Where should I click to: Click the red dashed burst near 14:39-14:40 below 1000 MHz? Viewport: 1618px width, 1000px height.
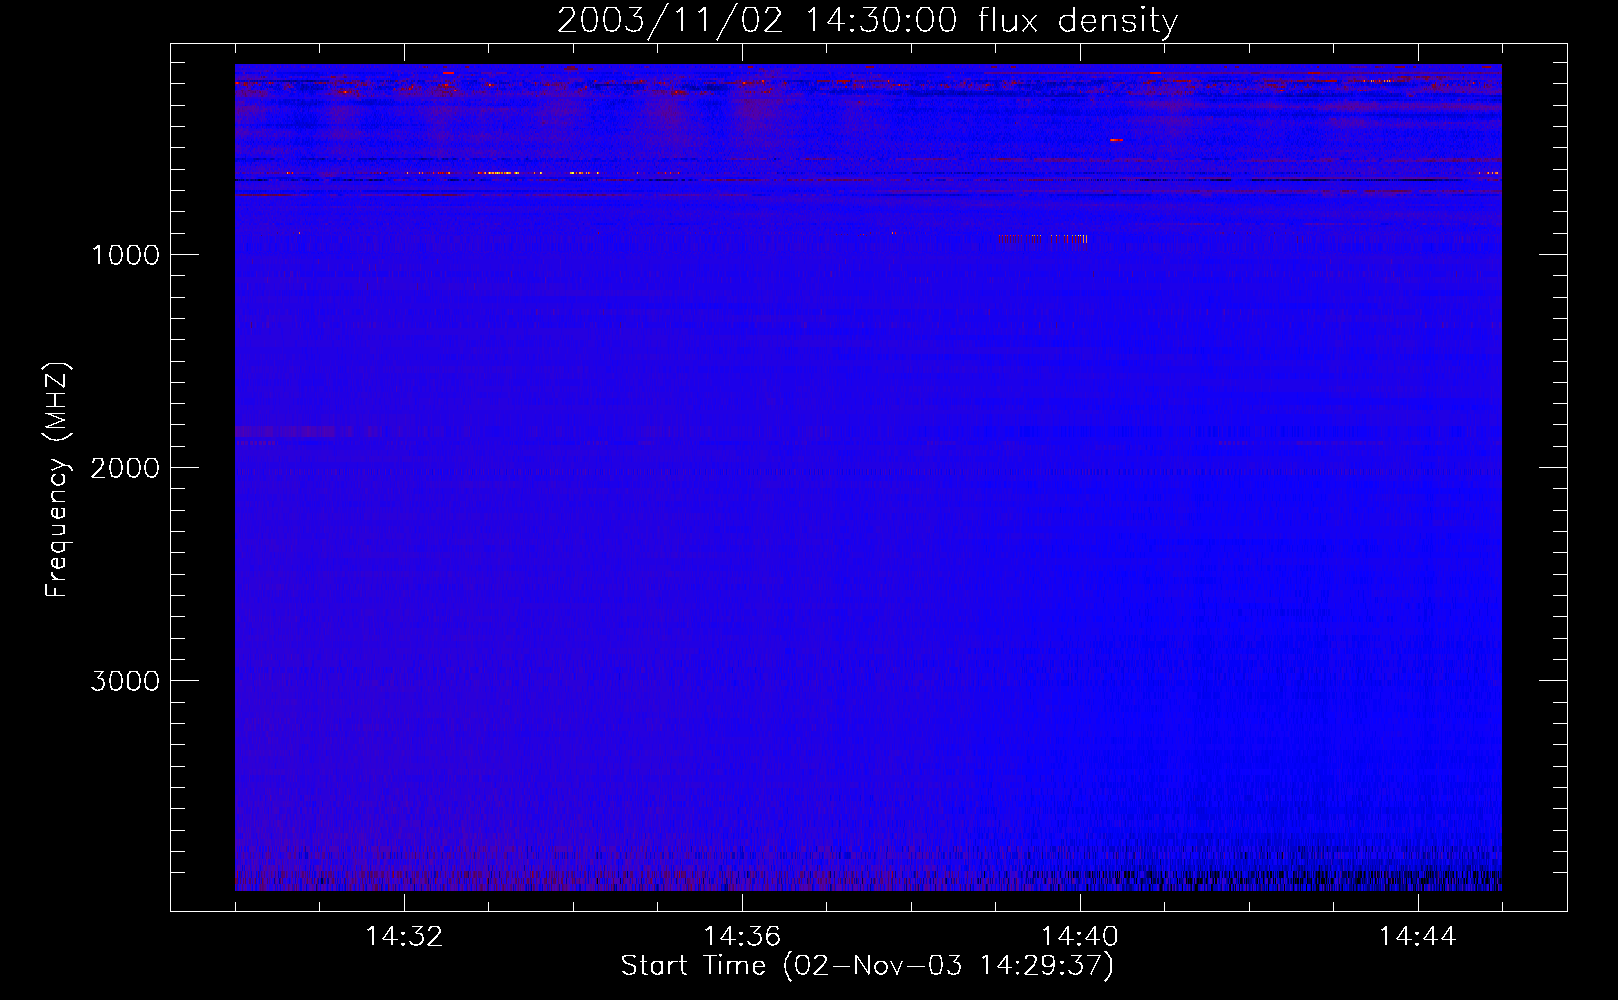[1042, 239]
